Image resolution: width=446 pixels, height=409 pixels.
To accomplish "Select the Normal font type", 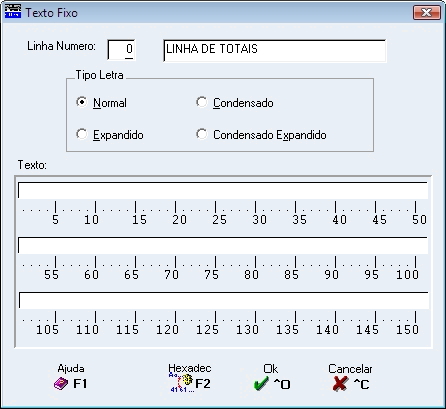I will click(x=81, y=102).
